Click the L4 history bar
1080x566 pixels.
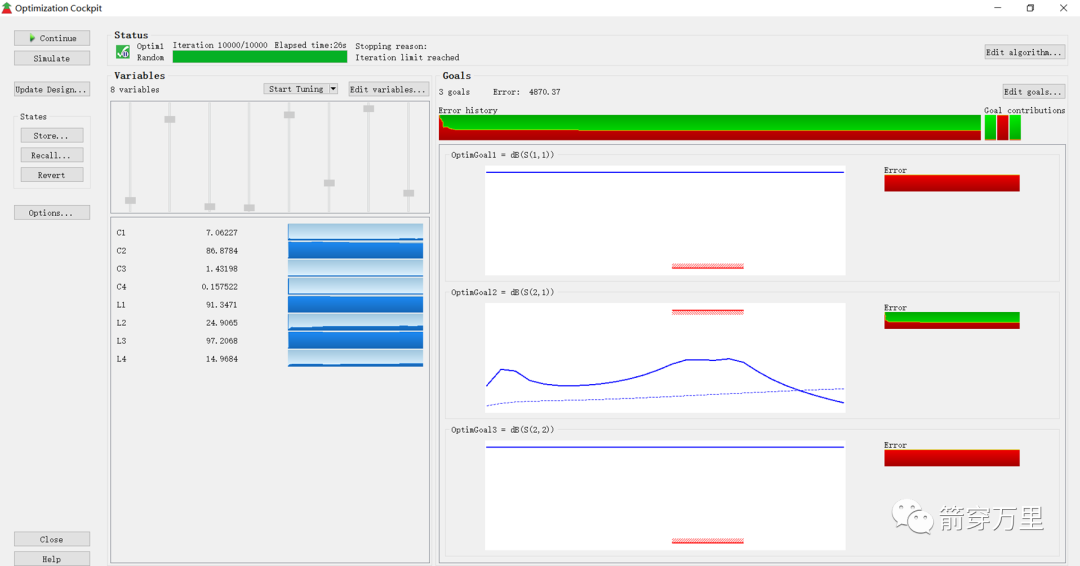355,358
